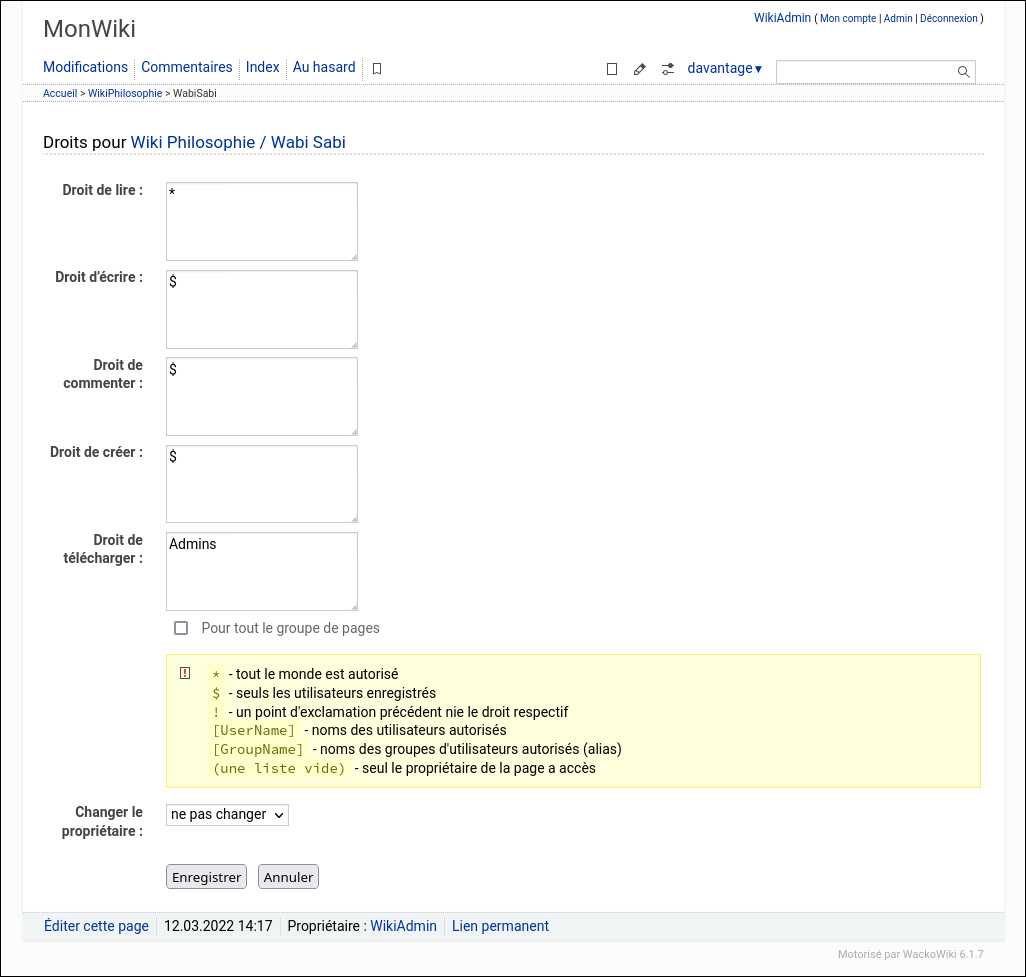Click the Déconnexion link
1026x977 pixels.
[x=948, y=18]
